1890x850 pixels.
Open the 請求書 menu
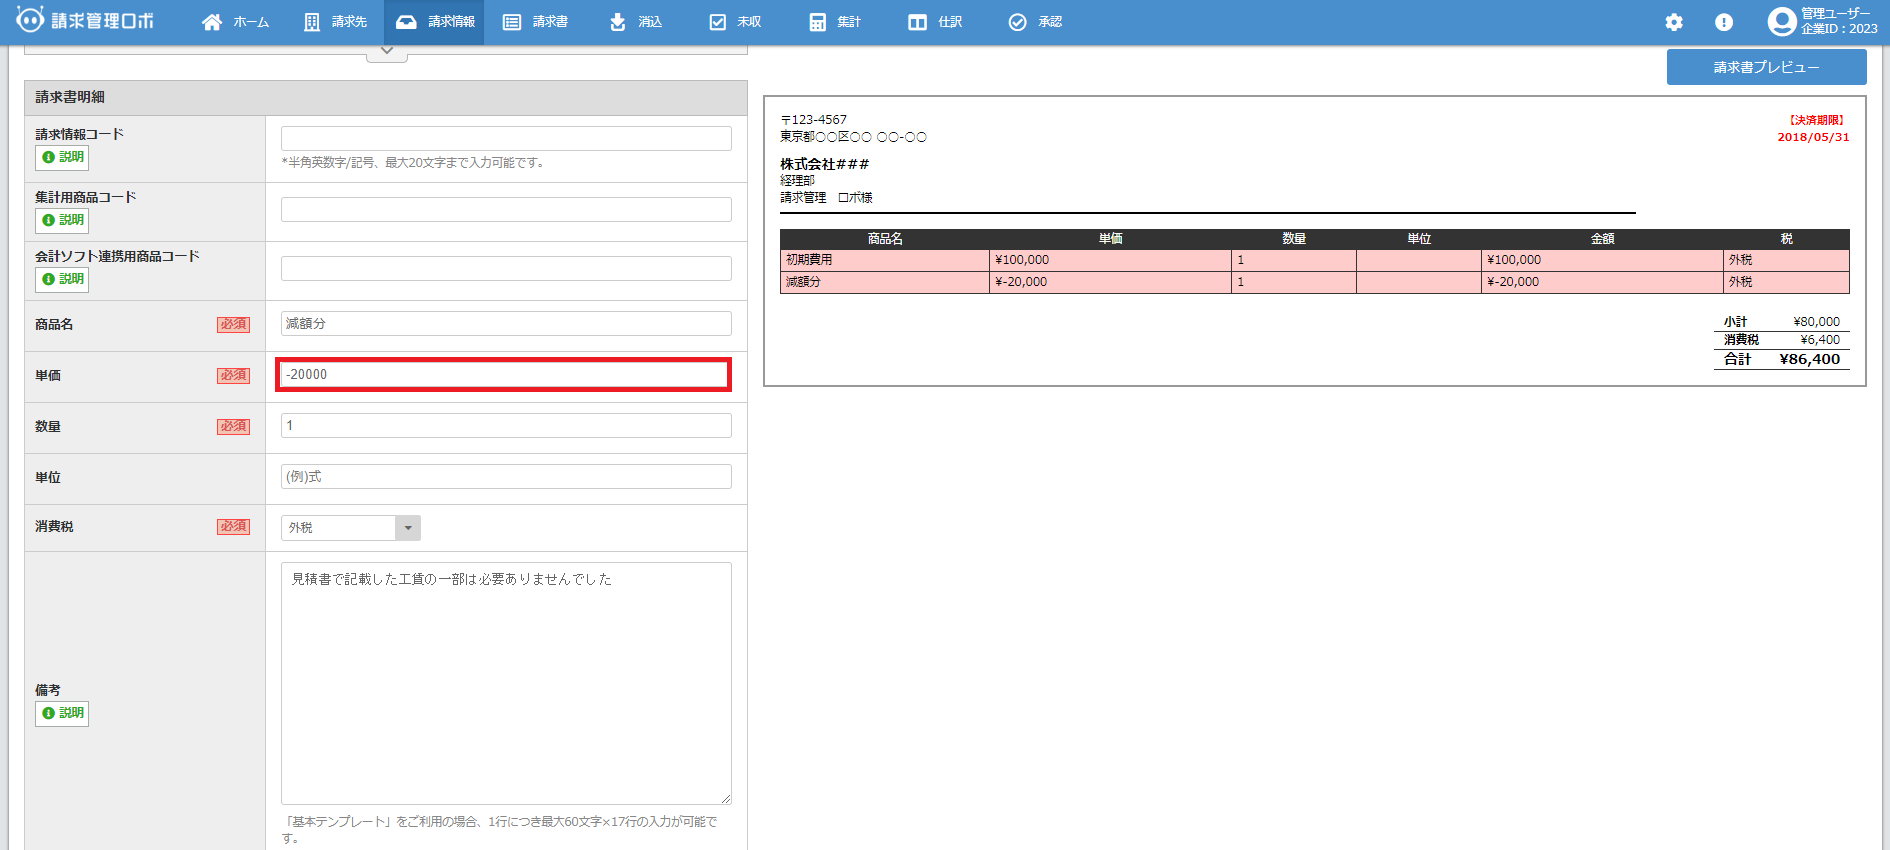coord(535,22)
